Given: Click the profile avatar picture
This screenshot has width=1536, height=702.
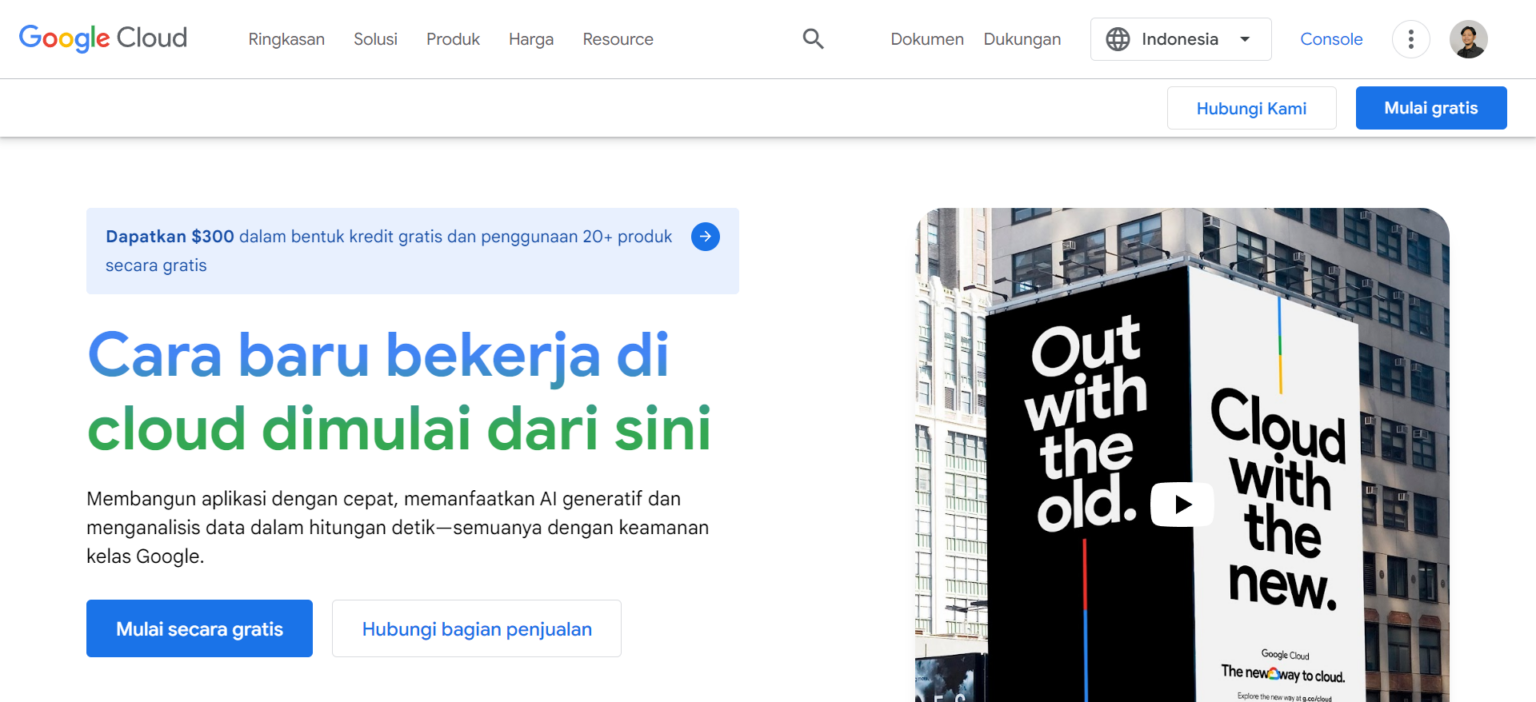Looking at the screenshot, I should [1468, 39].
